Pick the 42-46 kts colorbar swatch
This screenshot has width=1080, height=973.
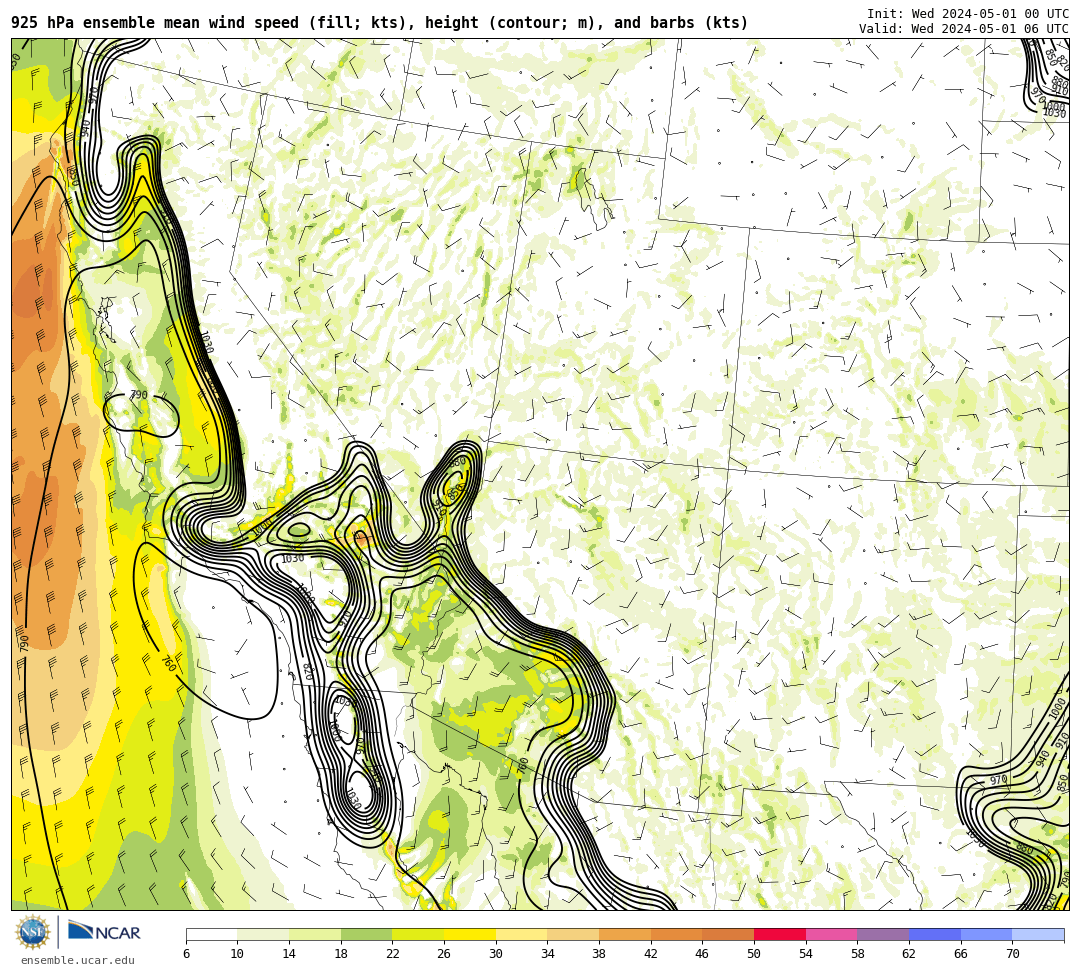(676, 934)
